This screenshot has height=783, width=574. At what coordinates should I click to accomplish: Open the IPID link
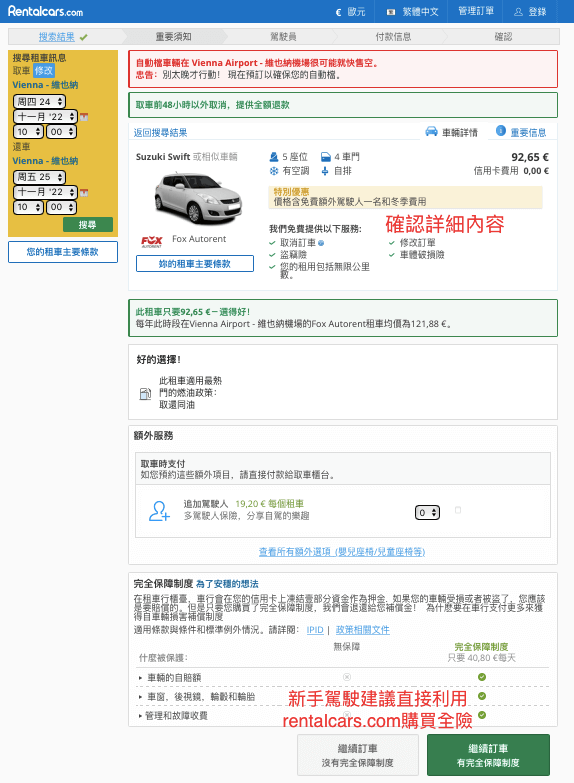click(x=315, y=630)
